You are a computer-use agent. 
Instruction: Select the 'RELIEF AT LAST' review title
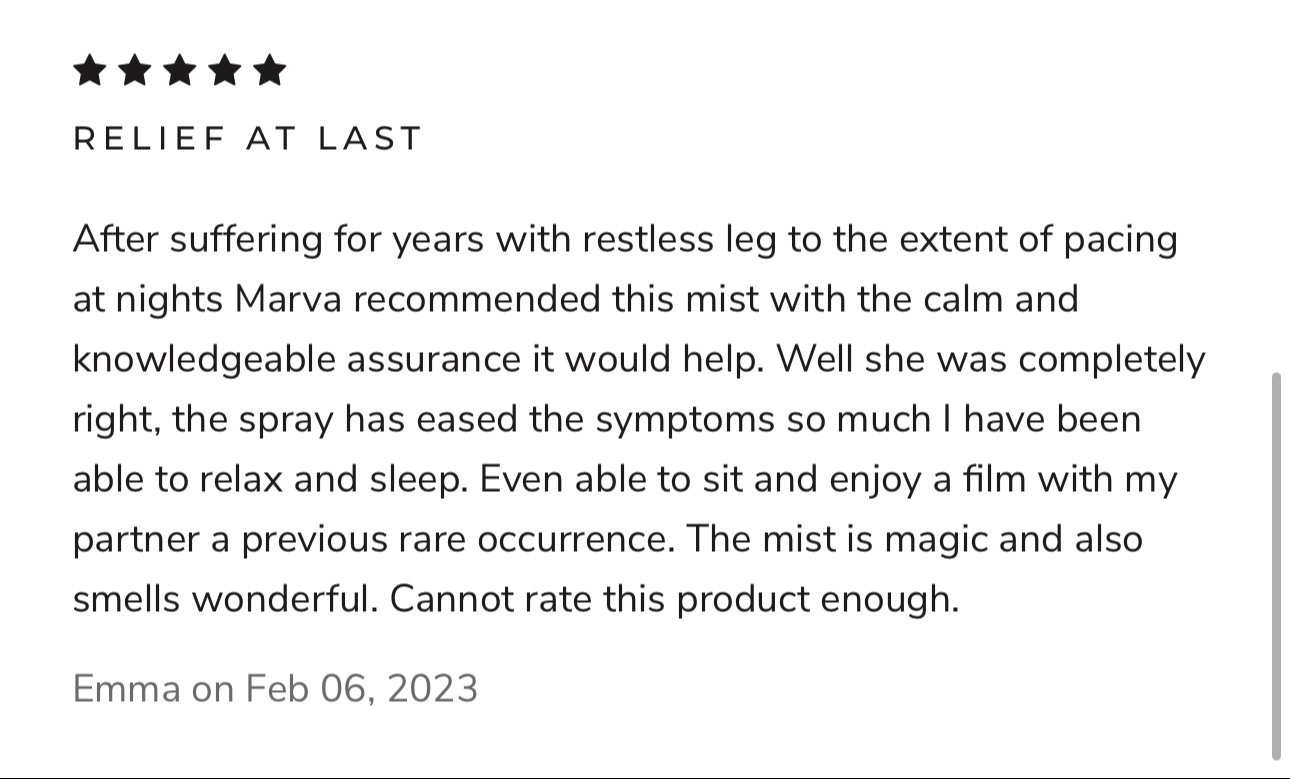248,139
